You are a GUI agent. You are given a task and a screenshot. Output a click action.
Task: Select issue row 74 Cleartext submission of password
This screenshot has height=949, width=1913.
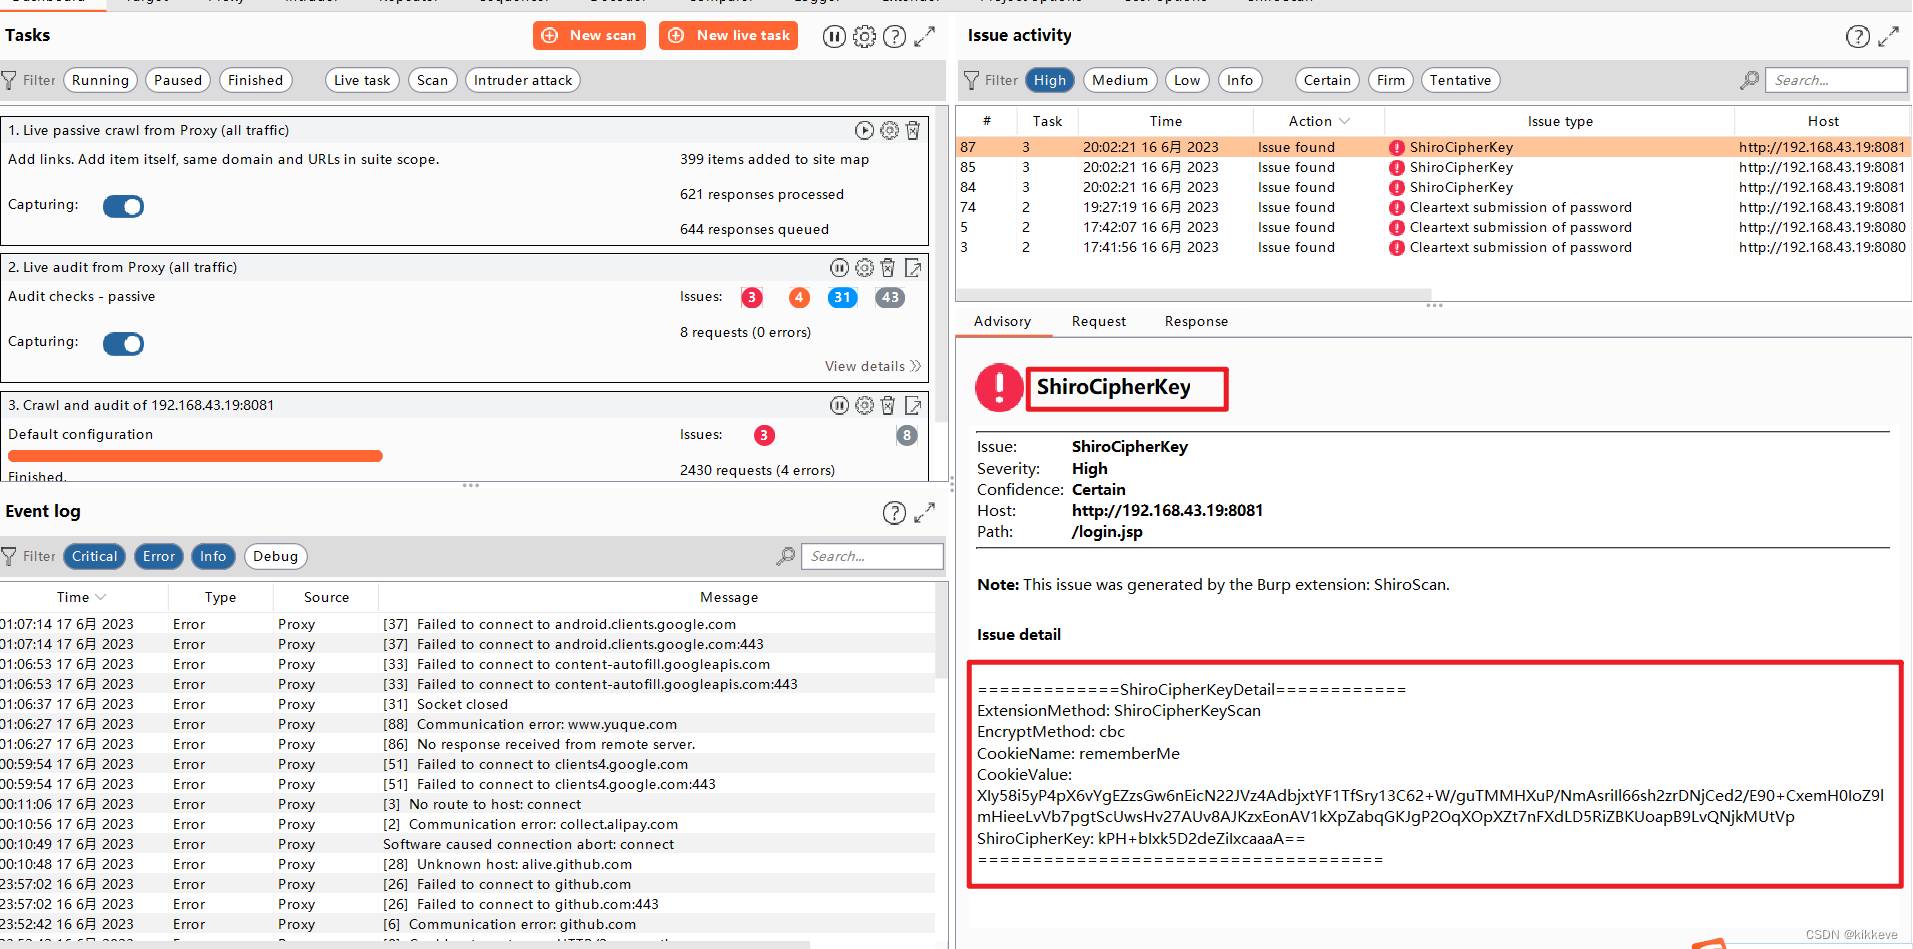(x=1433, y=207)
